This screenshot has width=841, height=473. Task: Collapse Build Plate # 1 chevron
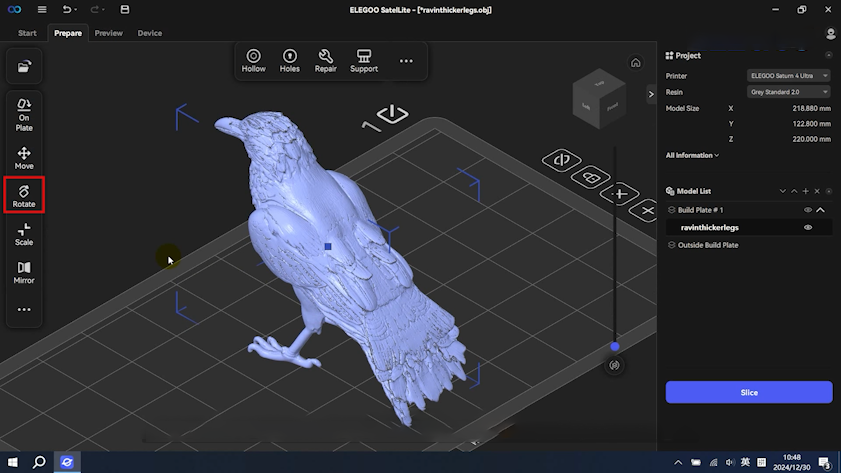click(x=821, y=210)
